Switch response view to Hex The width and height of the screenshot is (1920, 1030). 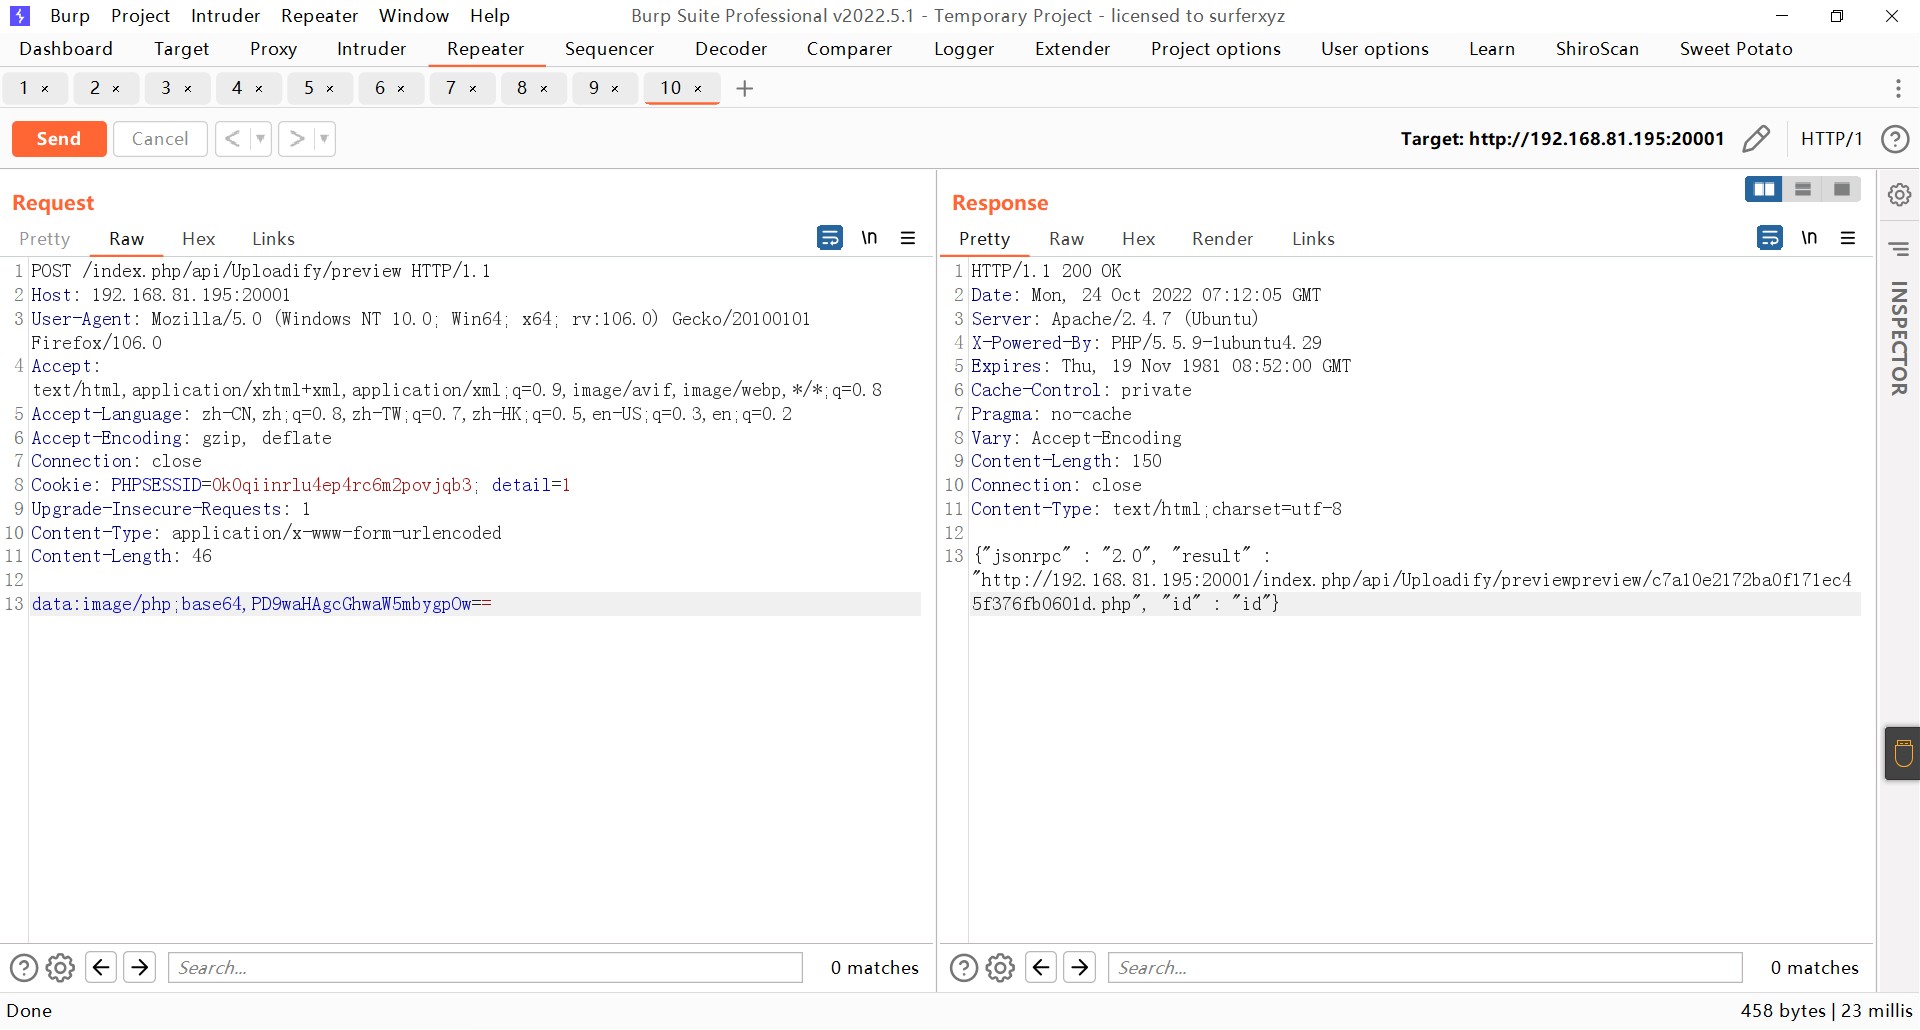[1138, 239]
